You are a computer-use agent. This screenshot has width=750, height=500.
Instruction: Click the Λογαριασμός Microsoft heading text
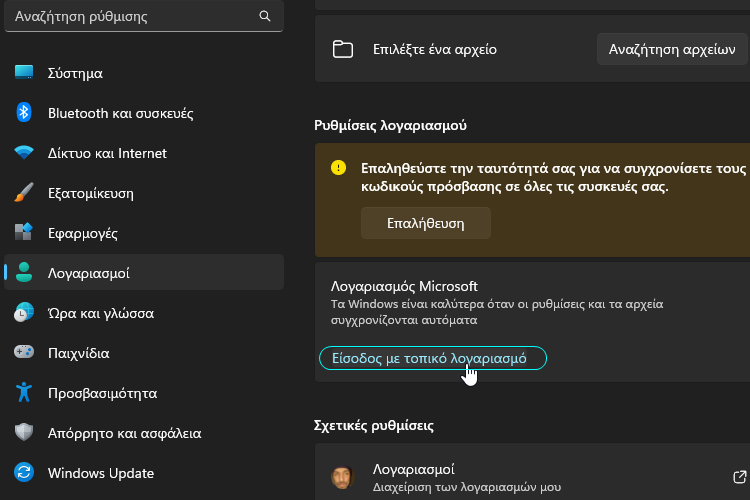pyautogui.click(x=404, y=286)
